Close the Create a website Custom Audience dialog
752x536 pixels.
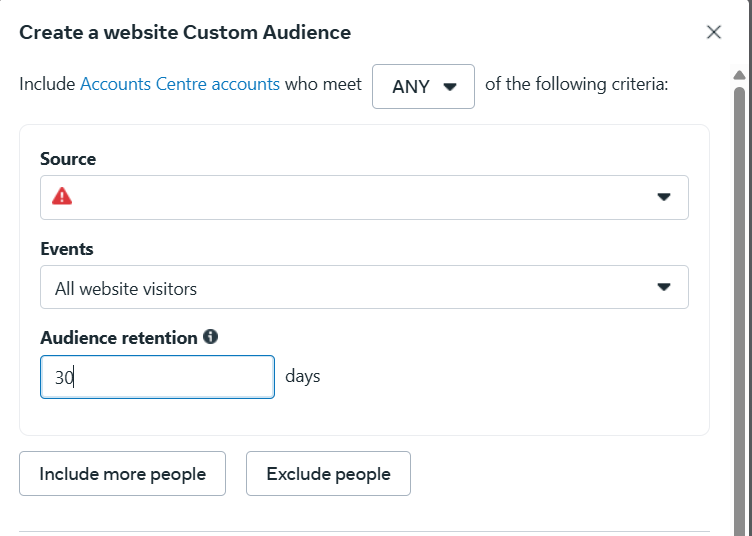[x=714, y=32]
